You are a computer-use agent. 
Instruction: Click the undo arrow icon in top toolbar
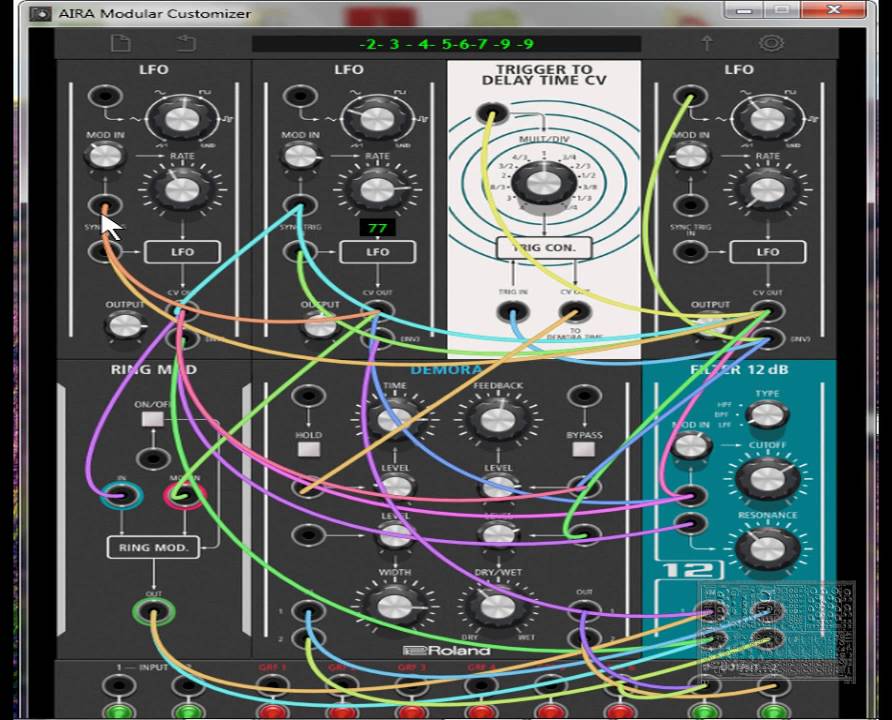tap(186, 43)
